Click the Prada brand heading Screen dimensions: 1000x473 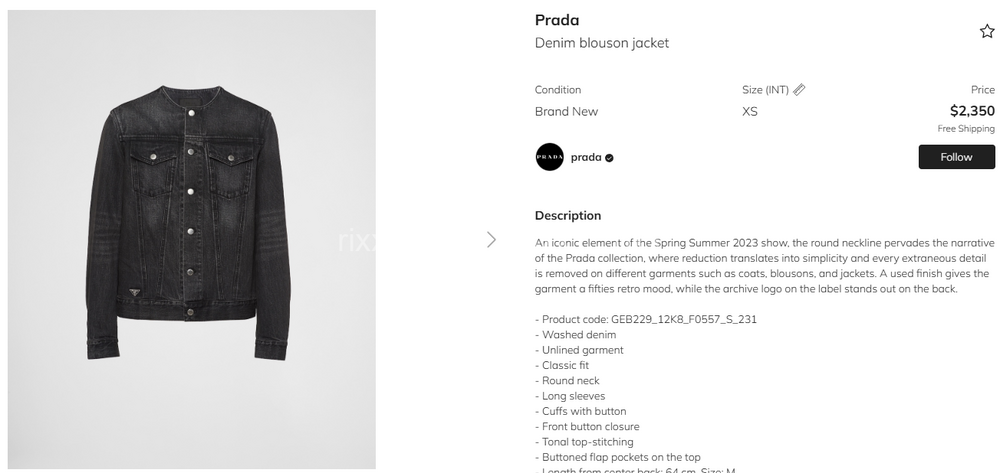557,20
